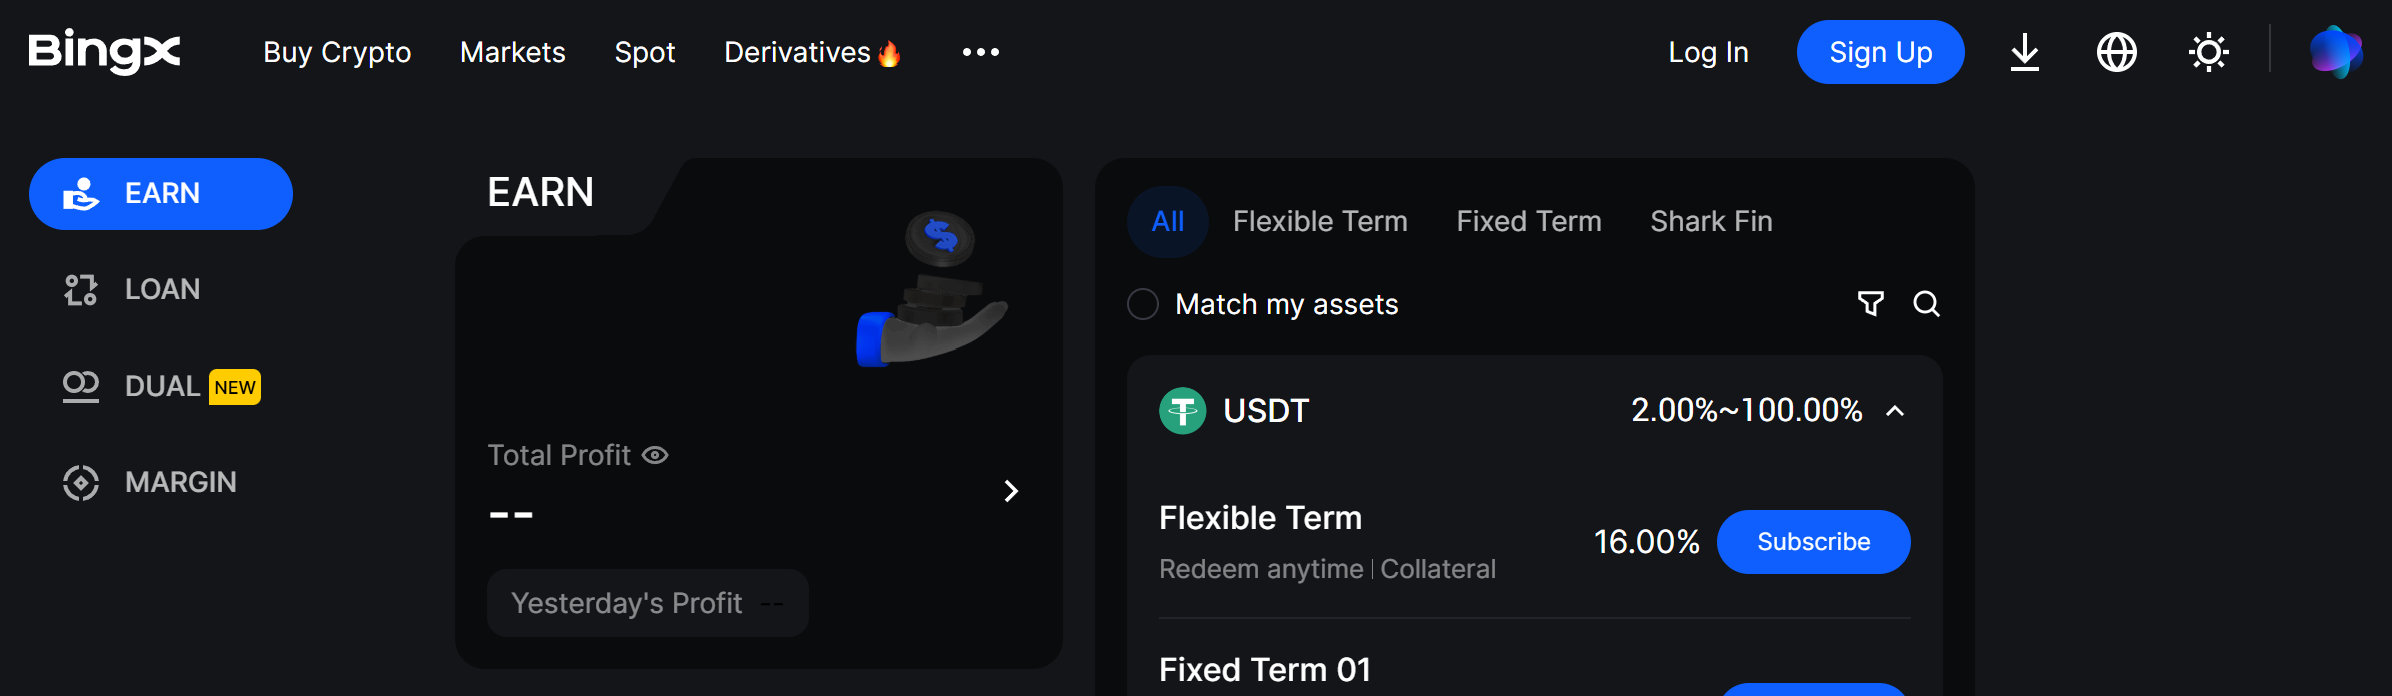Select the Shark Fin tab
2392x696 pixels.
click(x=1711, y=221)
